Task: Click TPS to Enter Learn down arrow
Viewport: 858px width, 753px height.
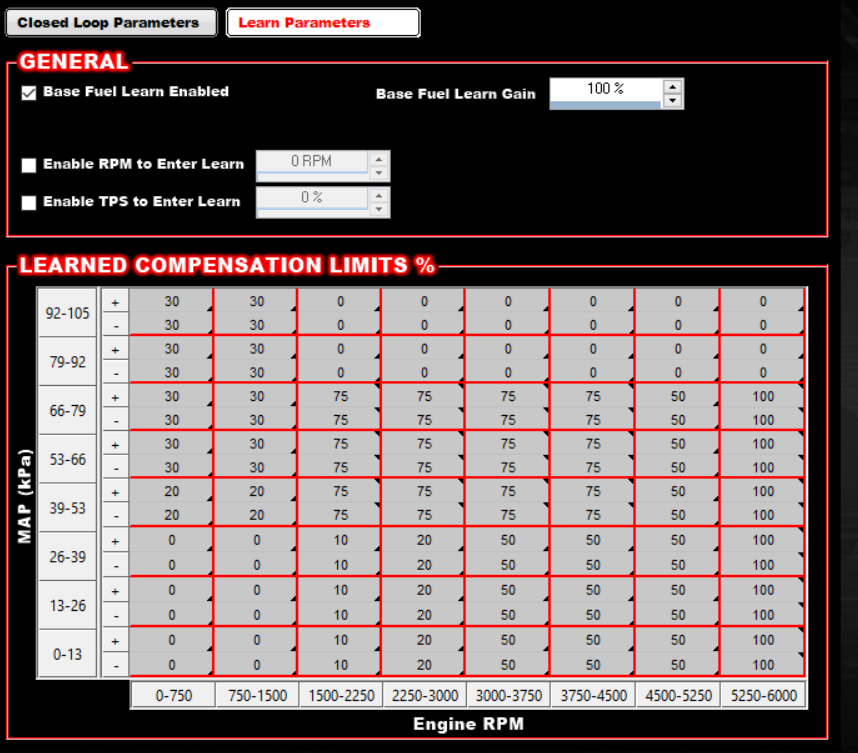Action: (x=378, y=209)
